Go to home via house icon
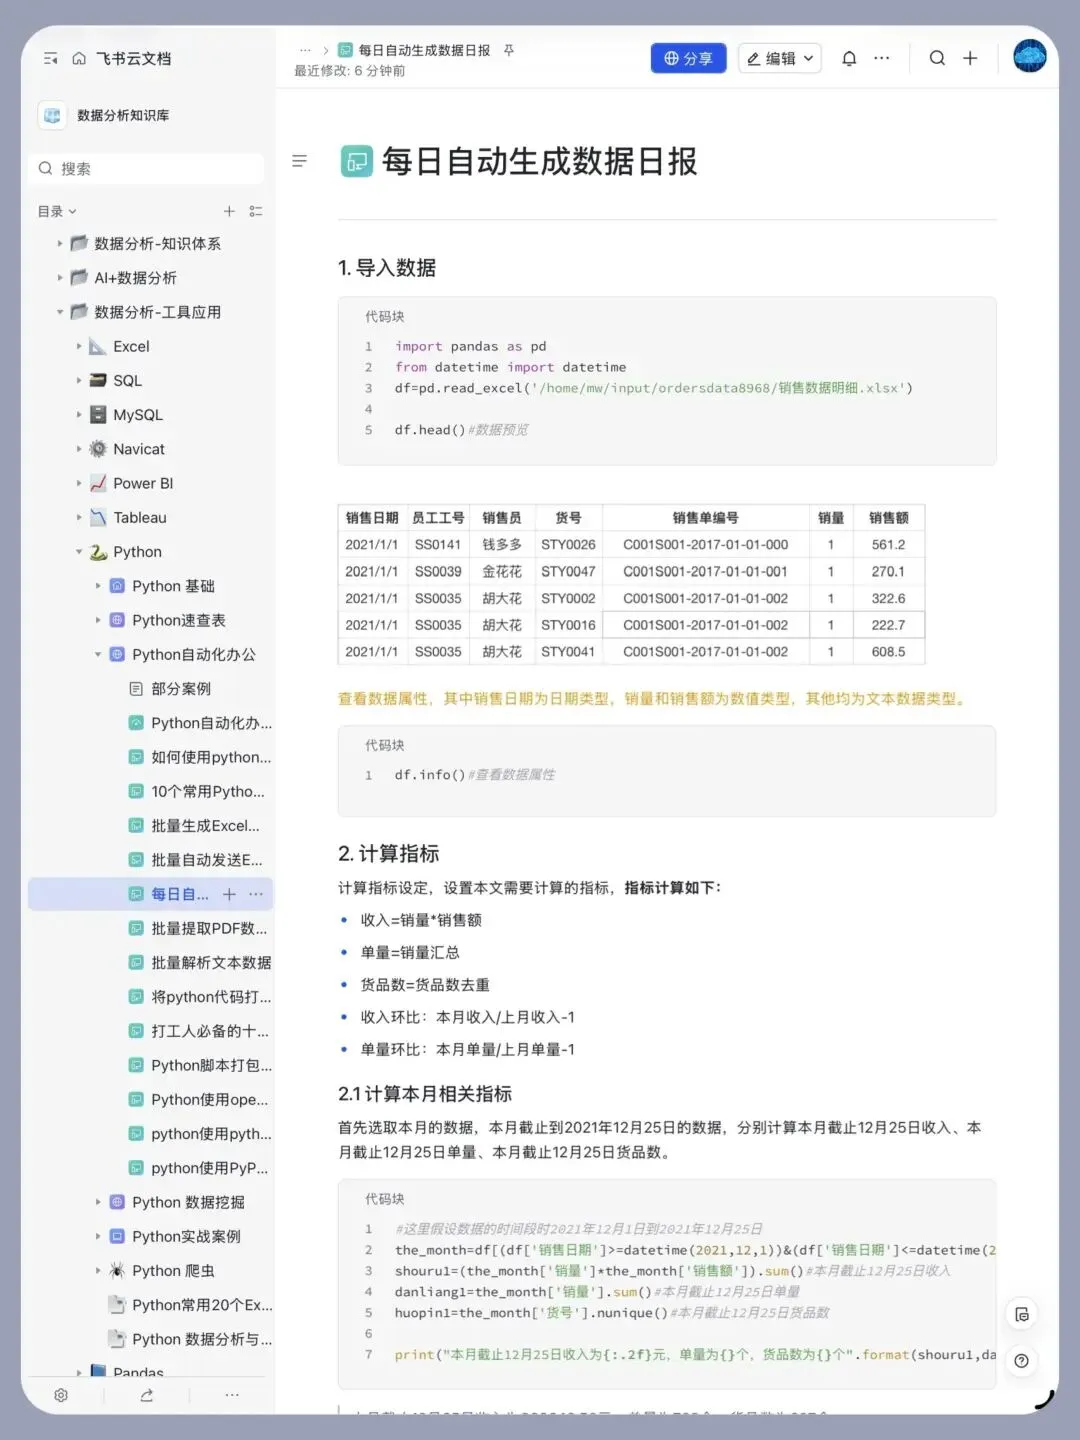1080x1440 pixels. [79, 59]
